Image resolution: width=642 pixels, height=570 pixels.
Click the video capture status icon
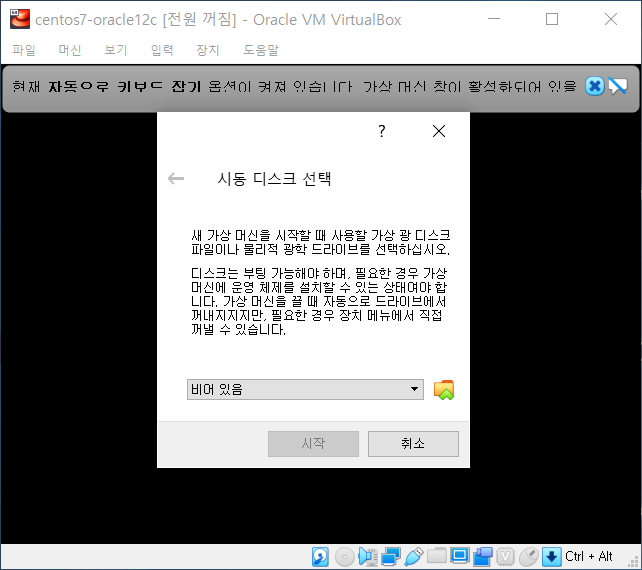(483, 557)
